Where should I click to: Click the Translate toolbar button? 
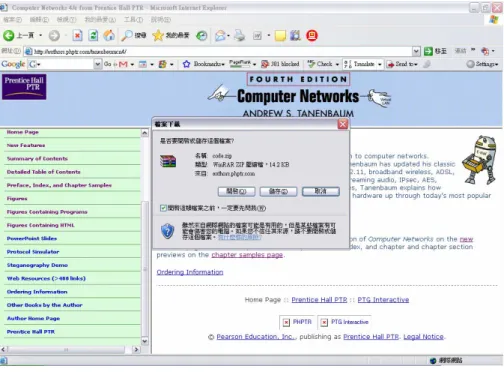click(x=359, y=64)
